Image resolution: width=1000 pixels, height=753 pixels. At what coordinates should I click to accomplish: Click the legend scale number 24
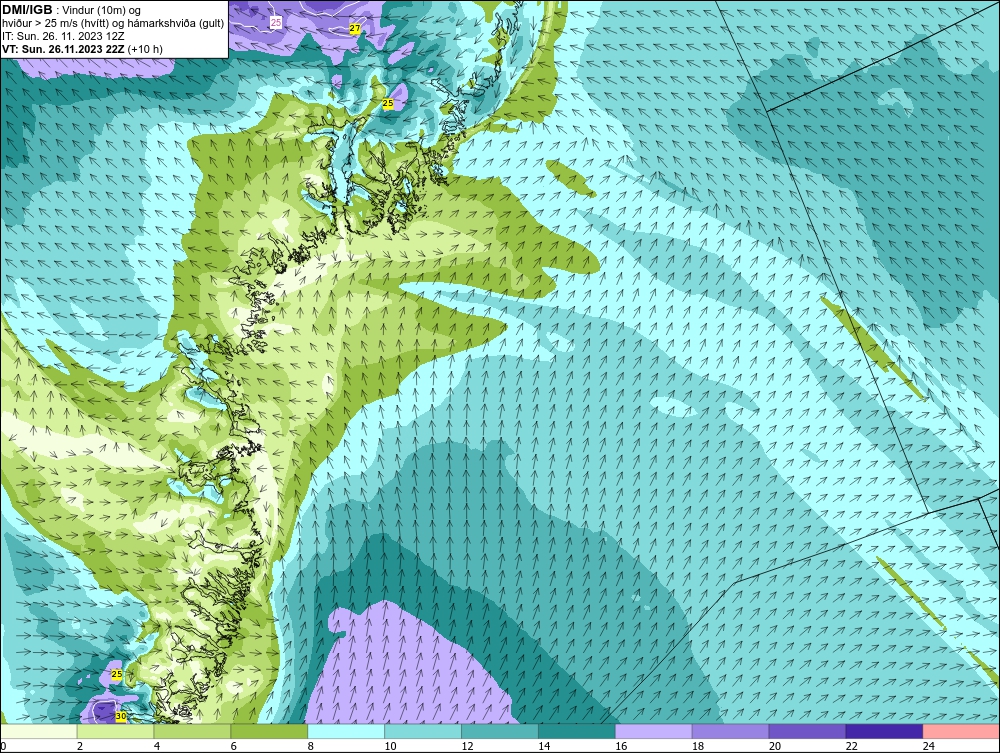[928, 746]
